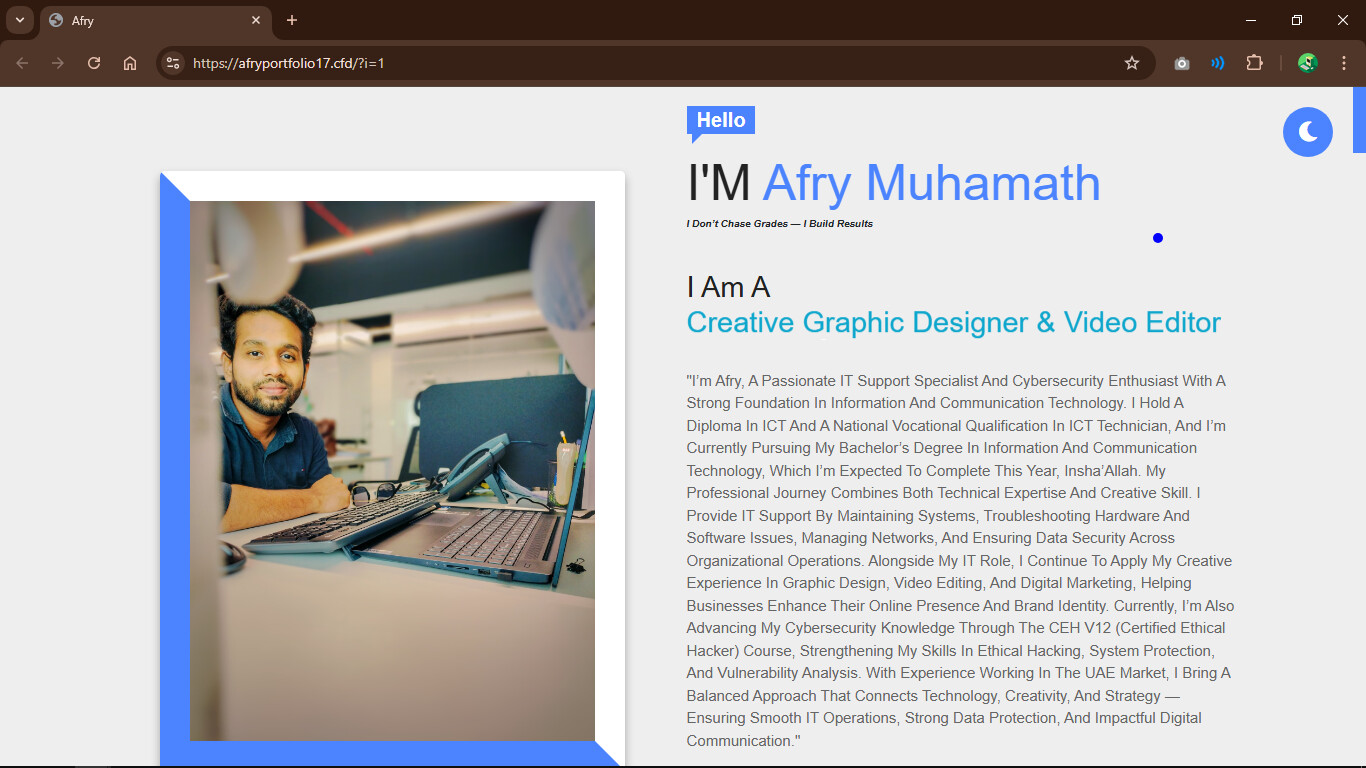Open the tab search dropdown chevron
The image size is (1366, 768).
coord(19,20)
